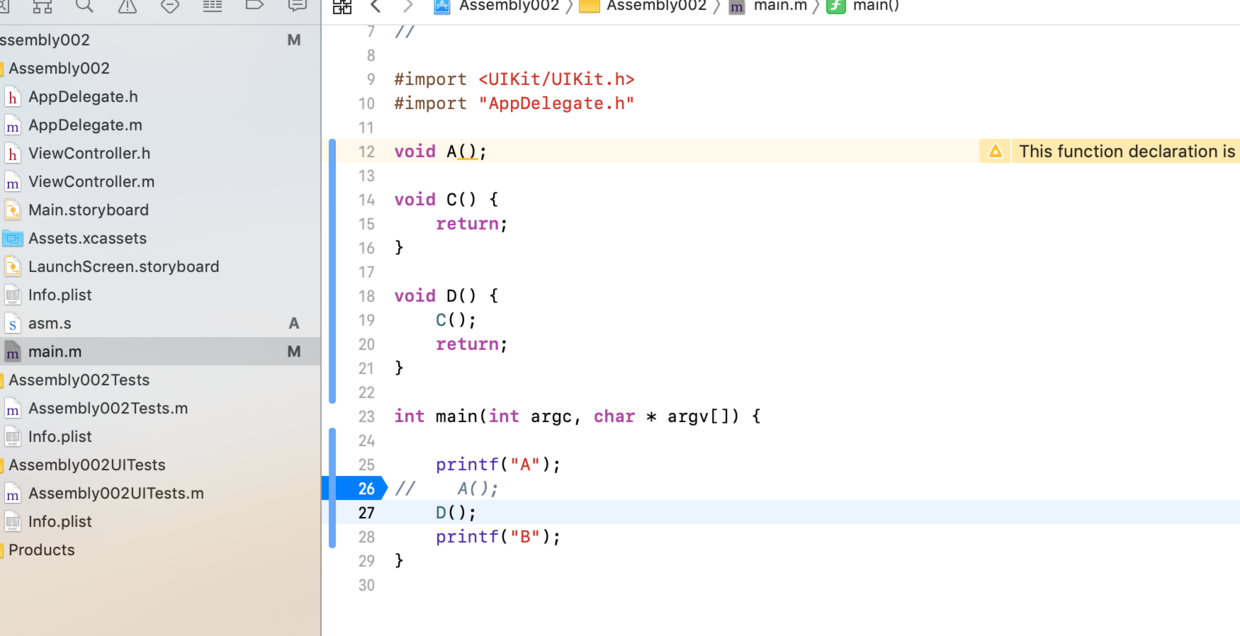Open Info.plist under Assembly002UITests

(60, 522)
